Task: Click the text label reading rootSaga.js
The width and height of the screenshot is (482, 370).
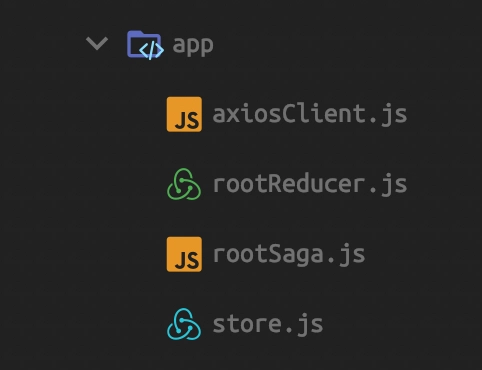Action: (289, 255)
